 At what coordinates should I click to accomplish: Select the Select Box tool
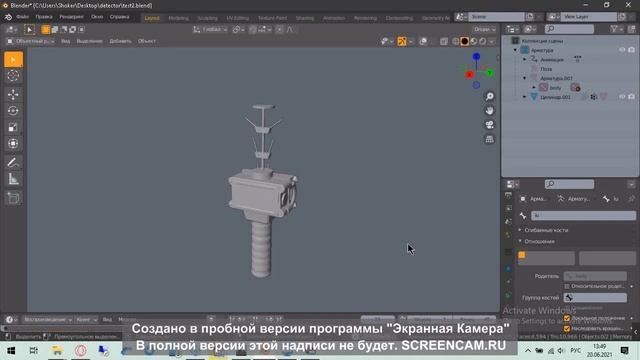(x=13, y=60)
